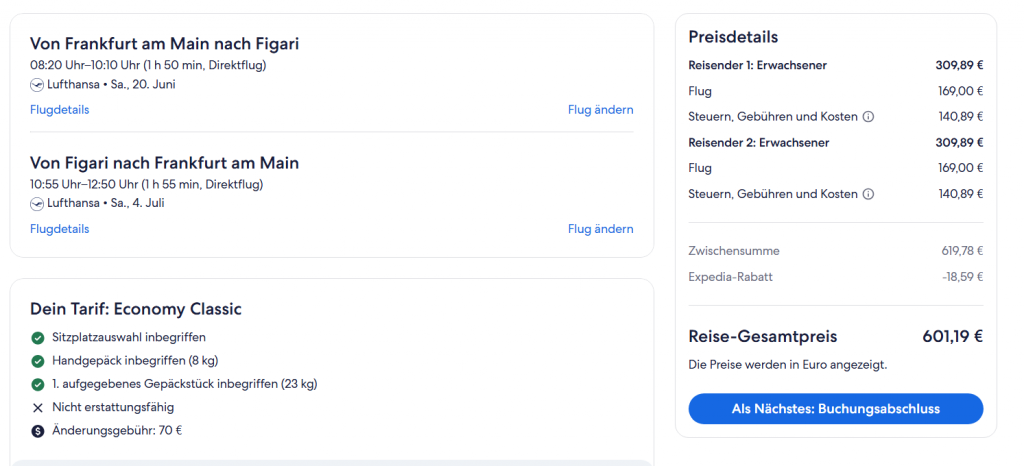This screenshot has height=466, width=1024.
Task: Click Flug ändern for the outbound flight
Action: pos(600,110)
